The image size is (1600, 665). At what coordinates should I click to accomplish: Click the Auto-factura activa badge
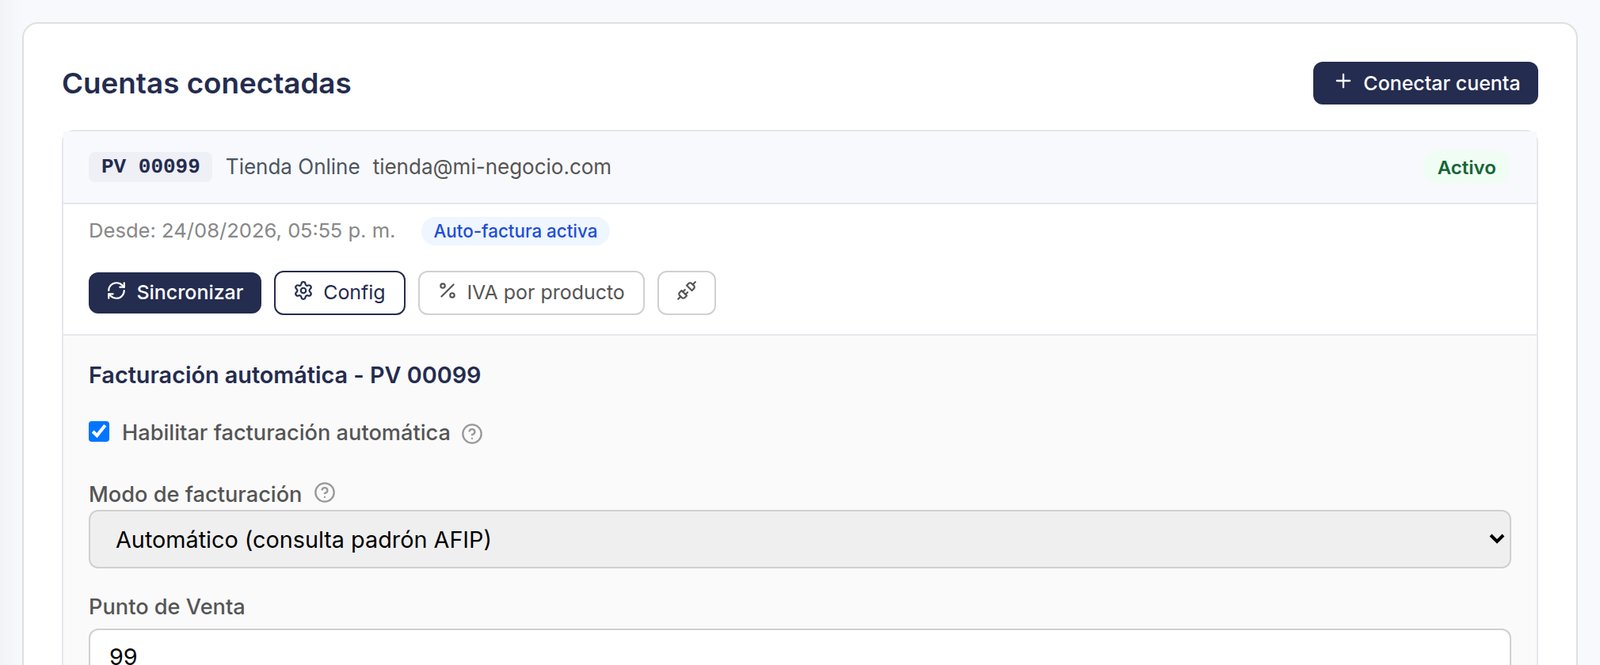[x=515, y=231]
